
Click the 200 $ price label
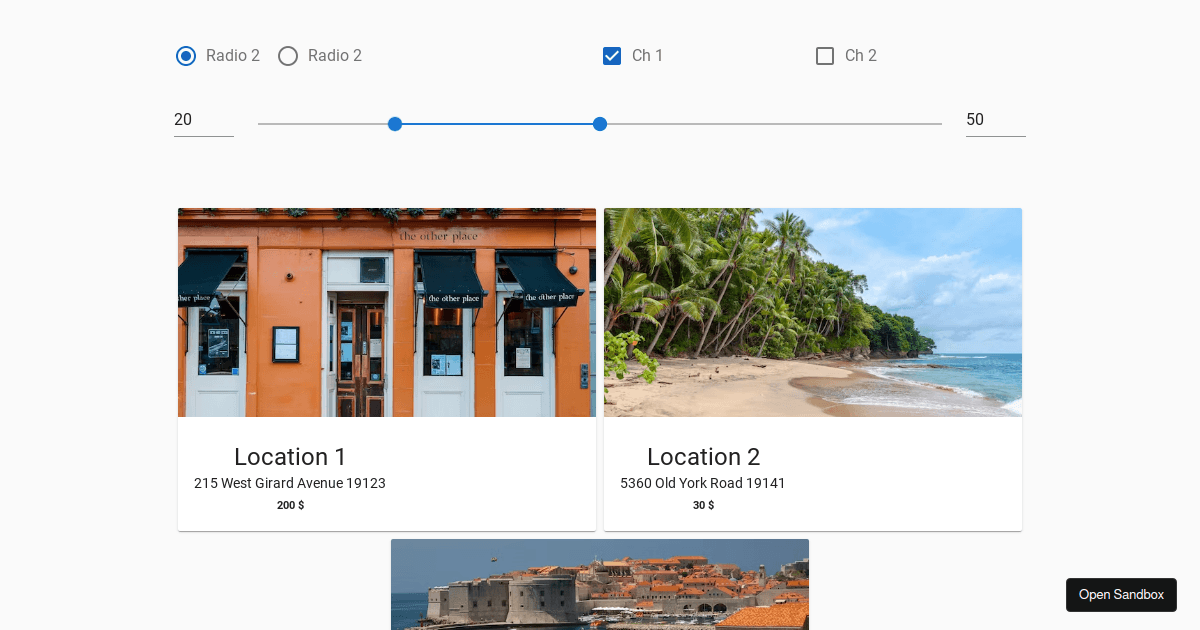[290, 505]
